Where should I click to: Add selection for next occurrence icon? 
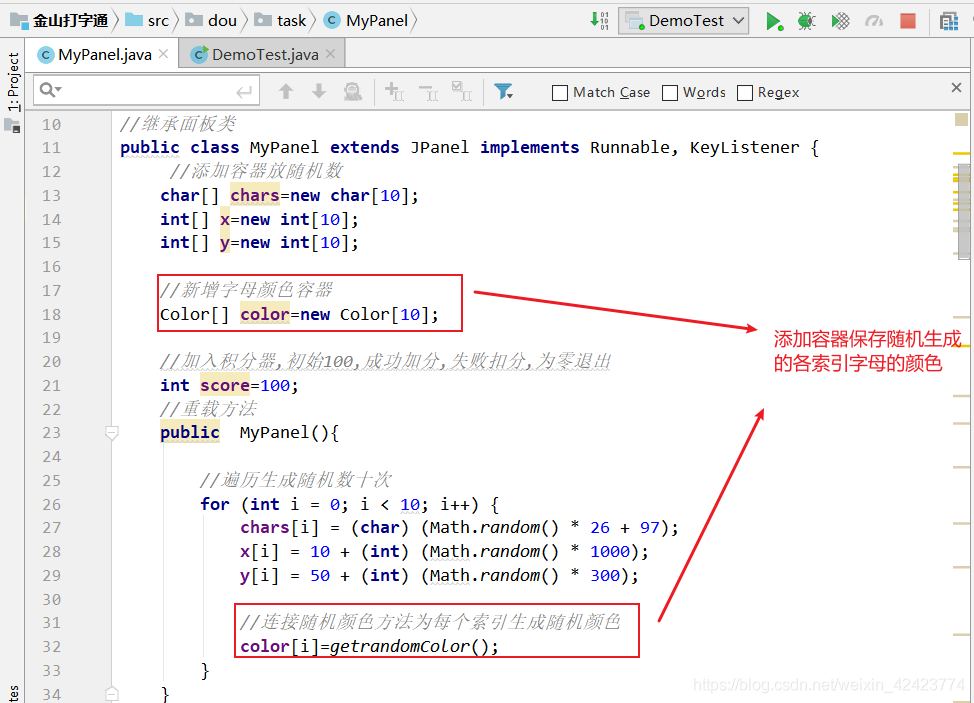pos(394,92)
